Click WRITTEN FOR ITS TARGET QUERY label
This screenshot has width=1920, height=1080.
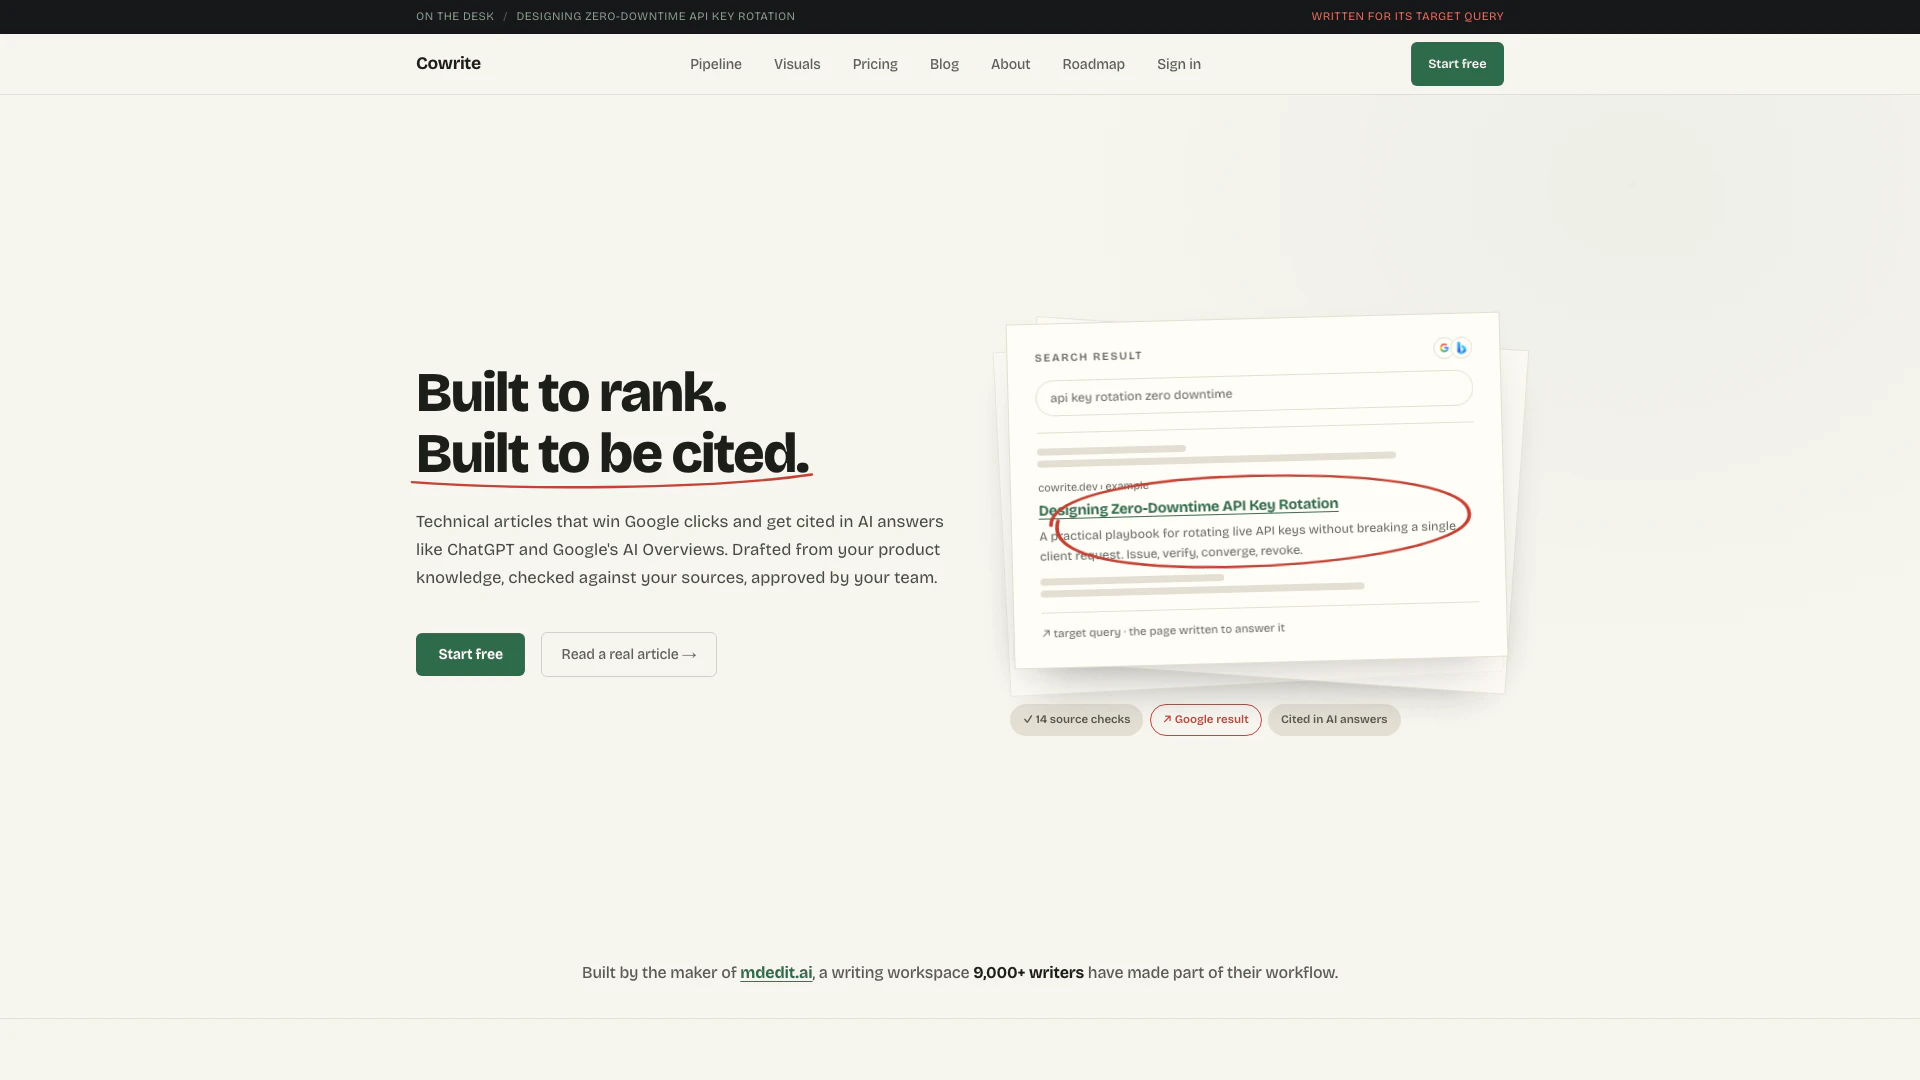(x=1407, y=16)
